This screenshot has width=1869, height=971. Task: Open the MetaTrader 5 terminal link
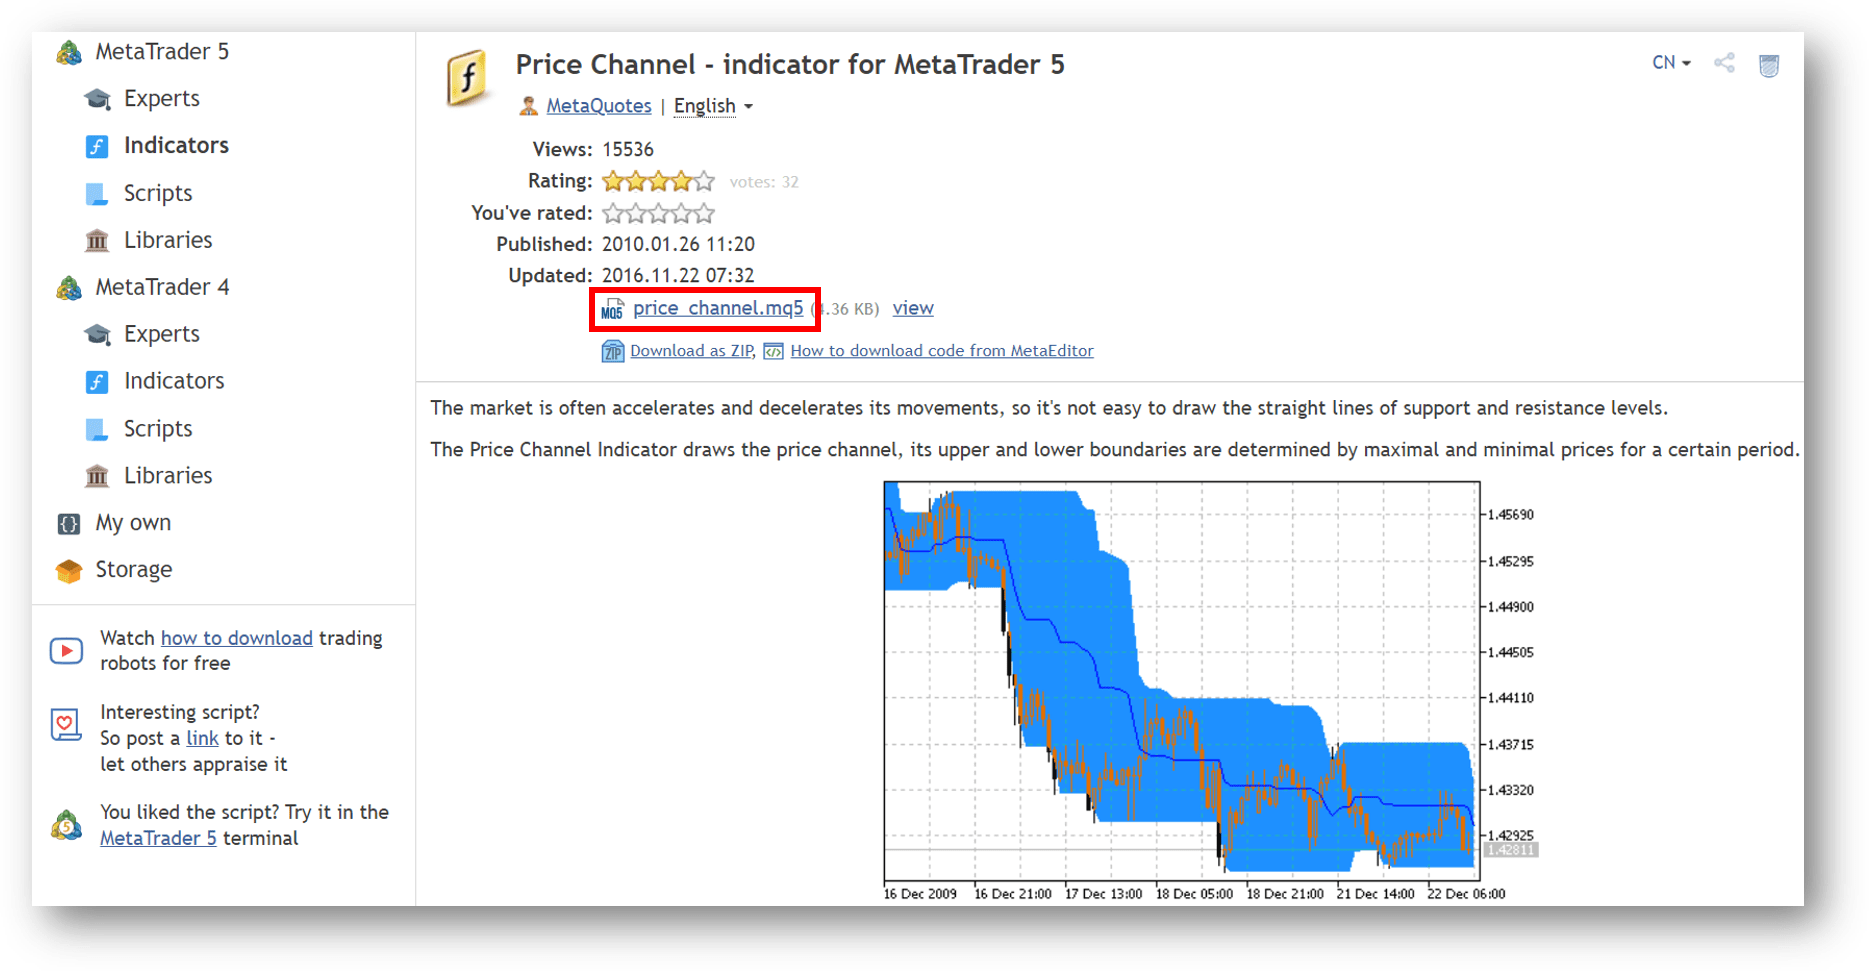(x=158, y=839)
